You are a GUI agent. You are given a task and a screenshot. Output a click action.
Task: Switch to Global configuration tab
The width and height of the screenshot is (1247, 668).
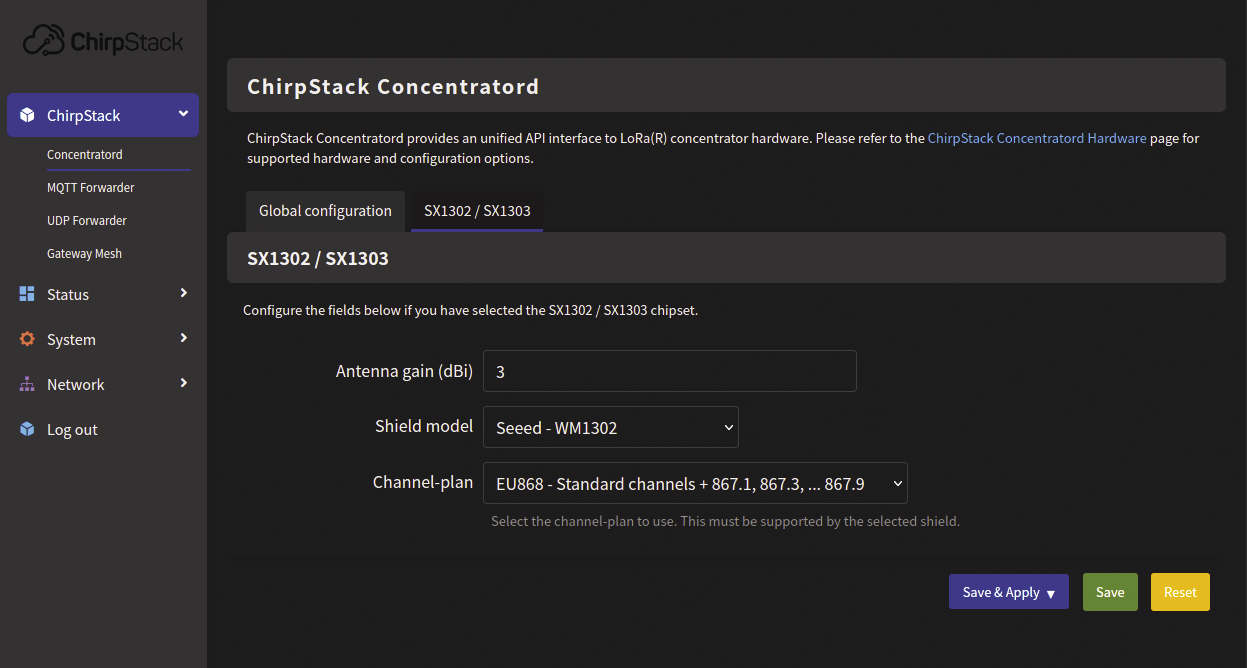coord(325,211)
